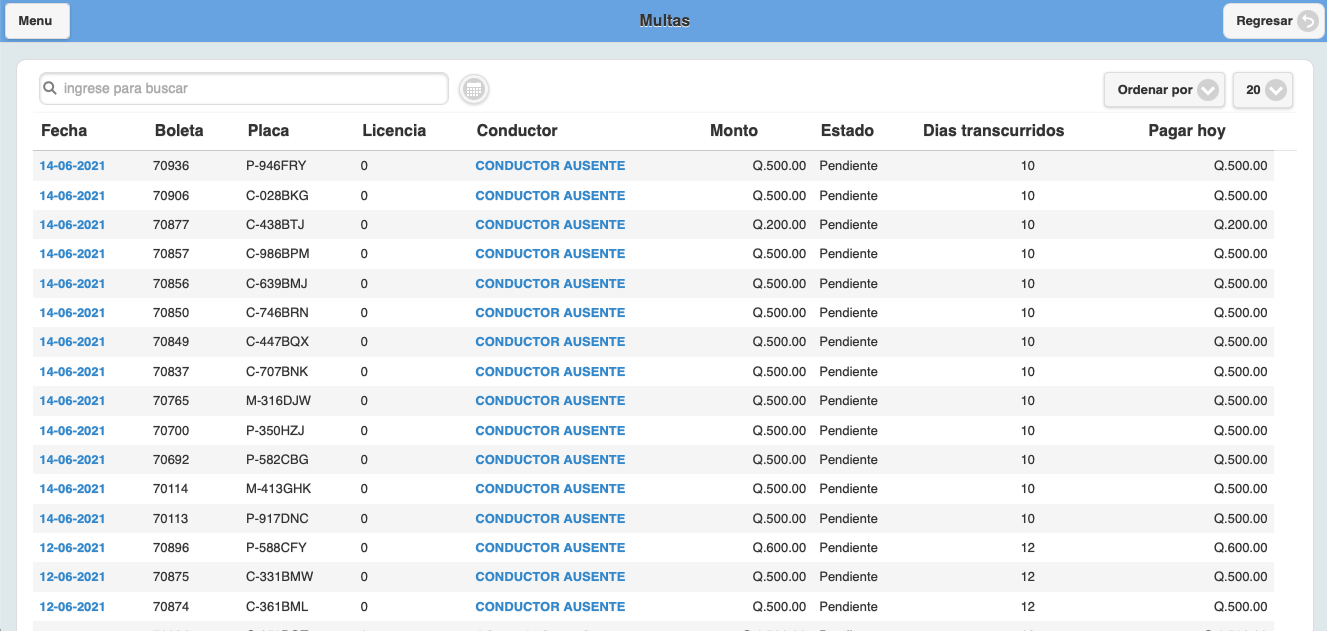
Task: Open date link for boleta 70936
Action: tap(72, 166)
